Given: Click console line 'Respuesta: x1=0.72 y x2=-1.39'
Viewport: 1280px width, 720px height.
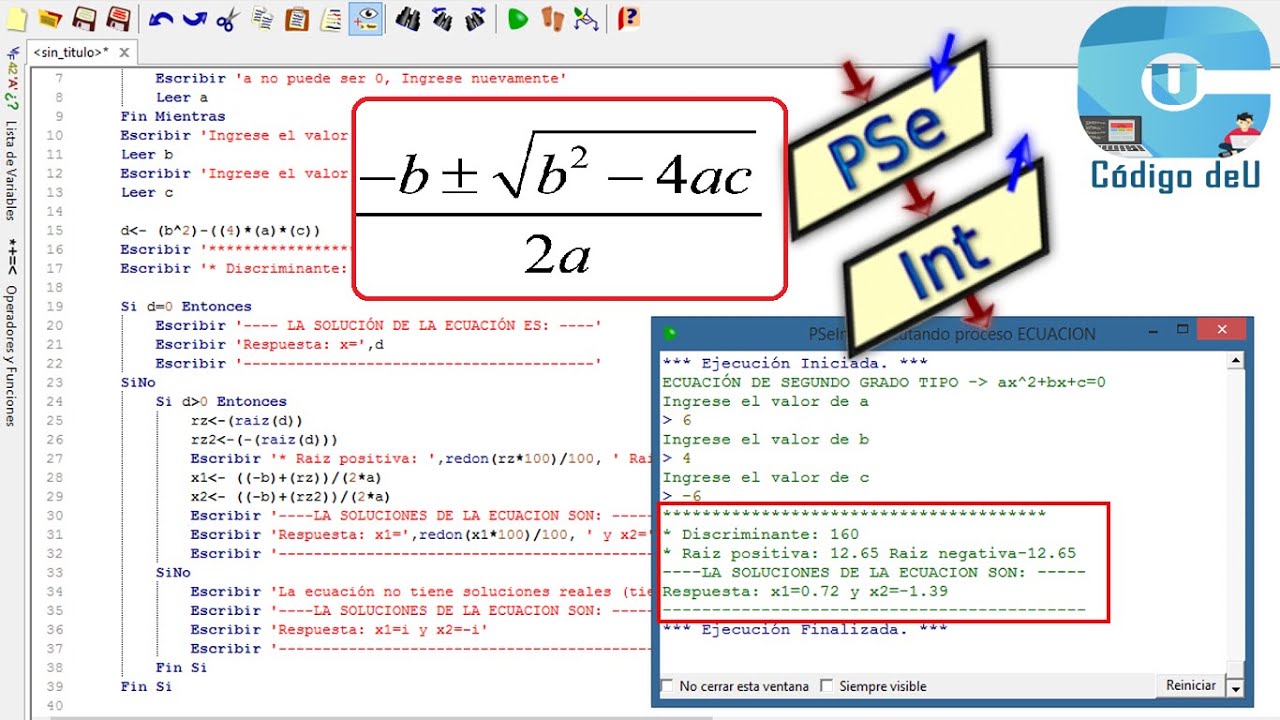Looking at the screenshot, I should tap(805, 591).
